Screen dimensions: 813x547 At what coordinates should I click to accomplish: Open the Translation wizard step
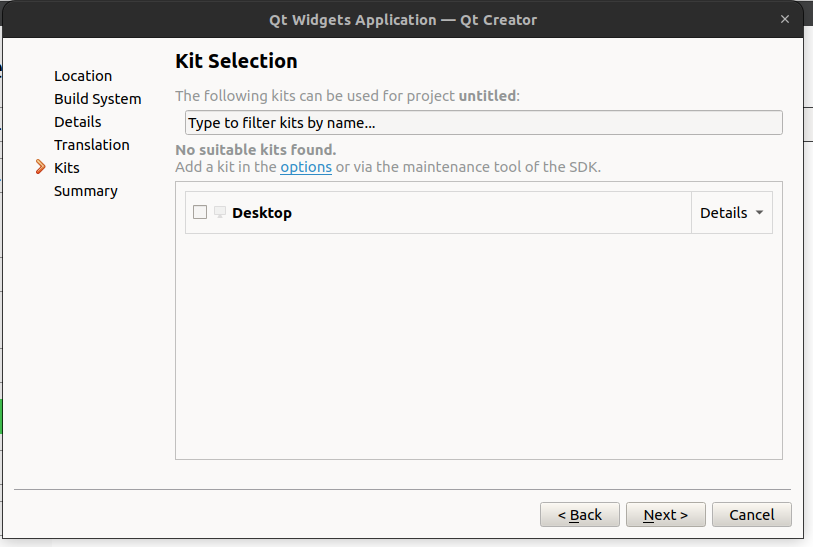[92, 145]
